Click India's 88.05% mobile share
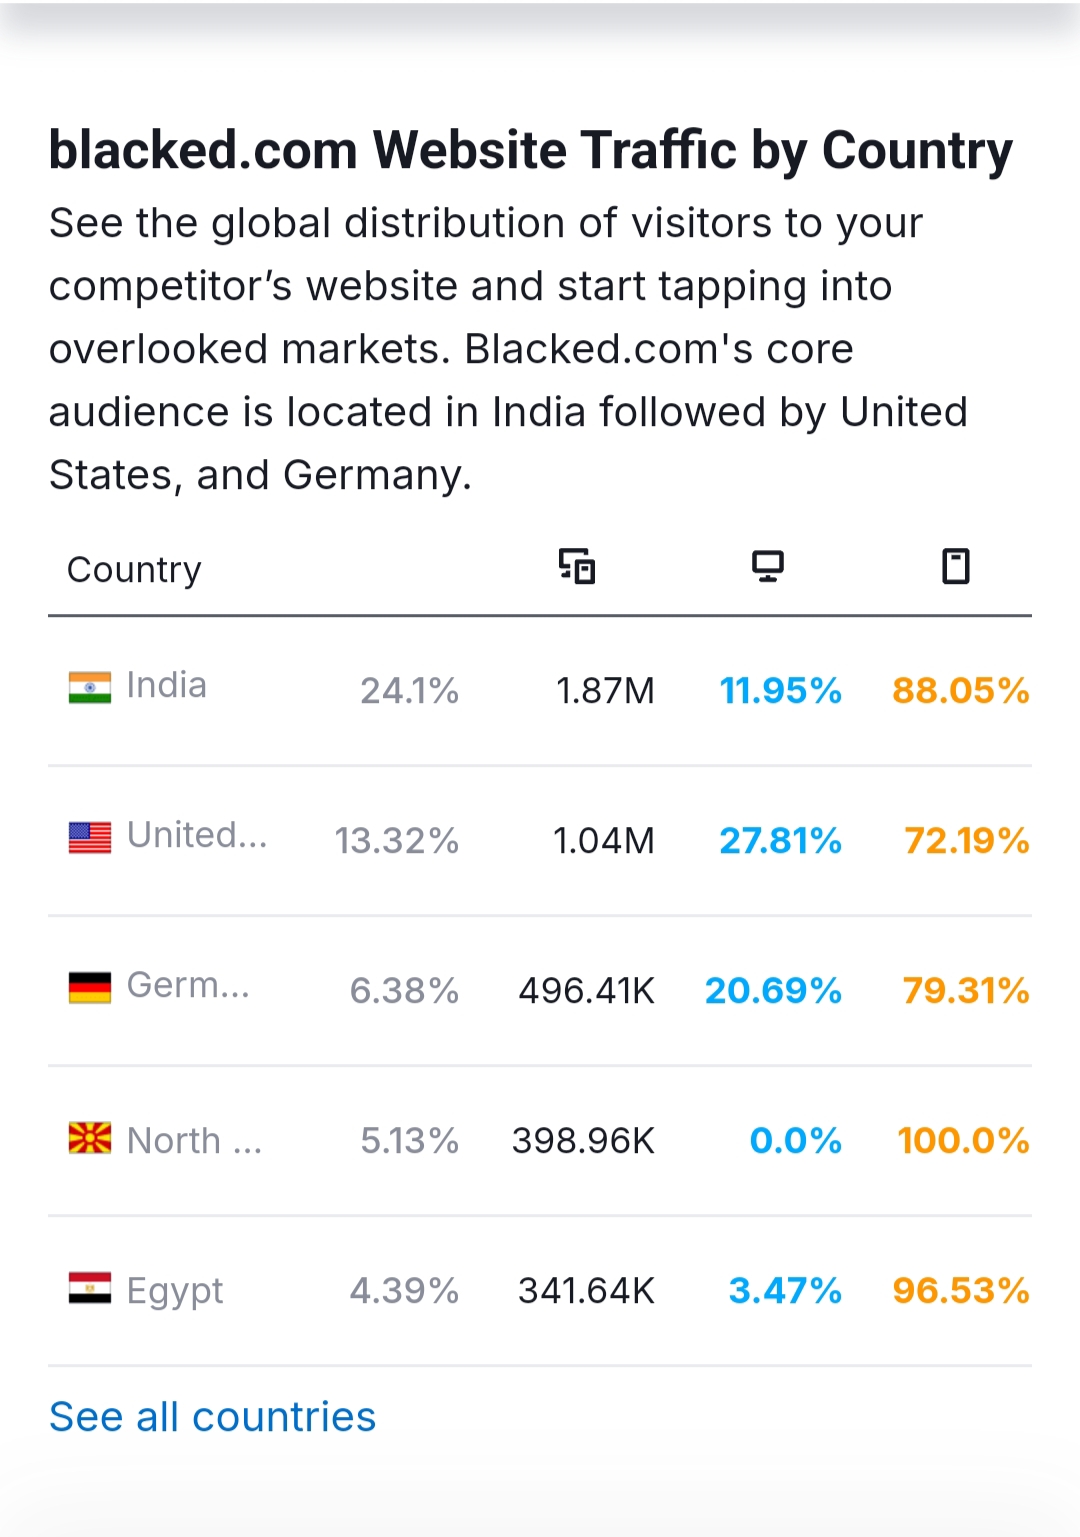This screenshot has height=1537, width=1080. (x=960, y=691)
